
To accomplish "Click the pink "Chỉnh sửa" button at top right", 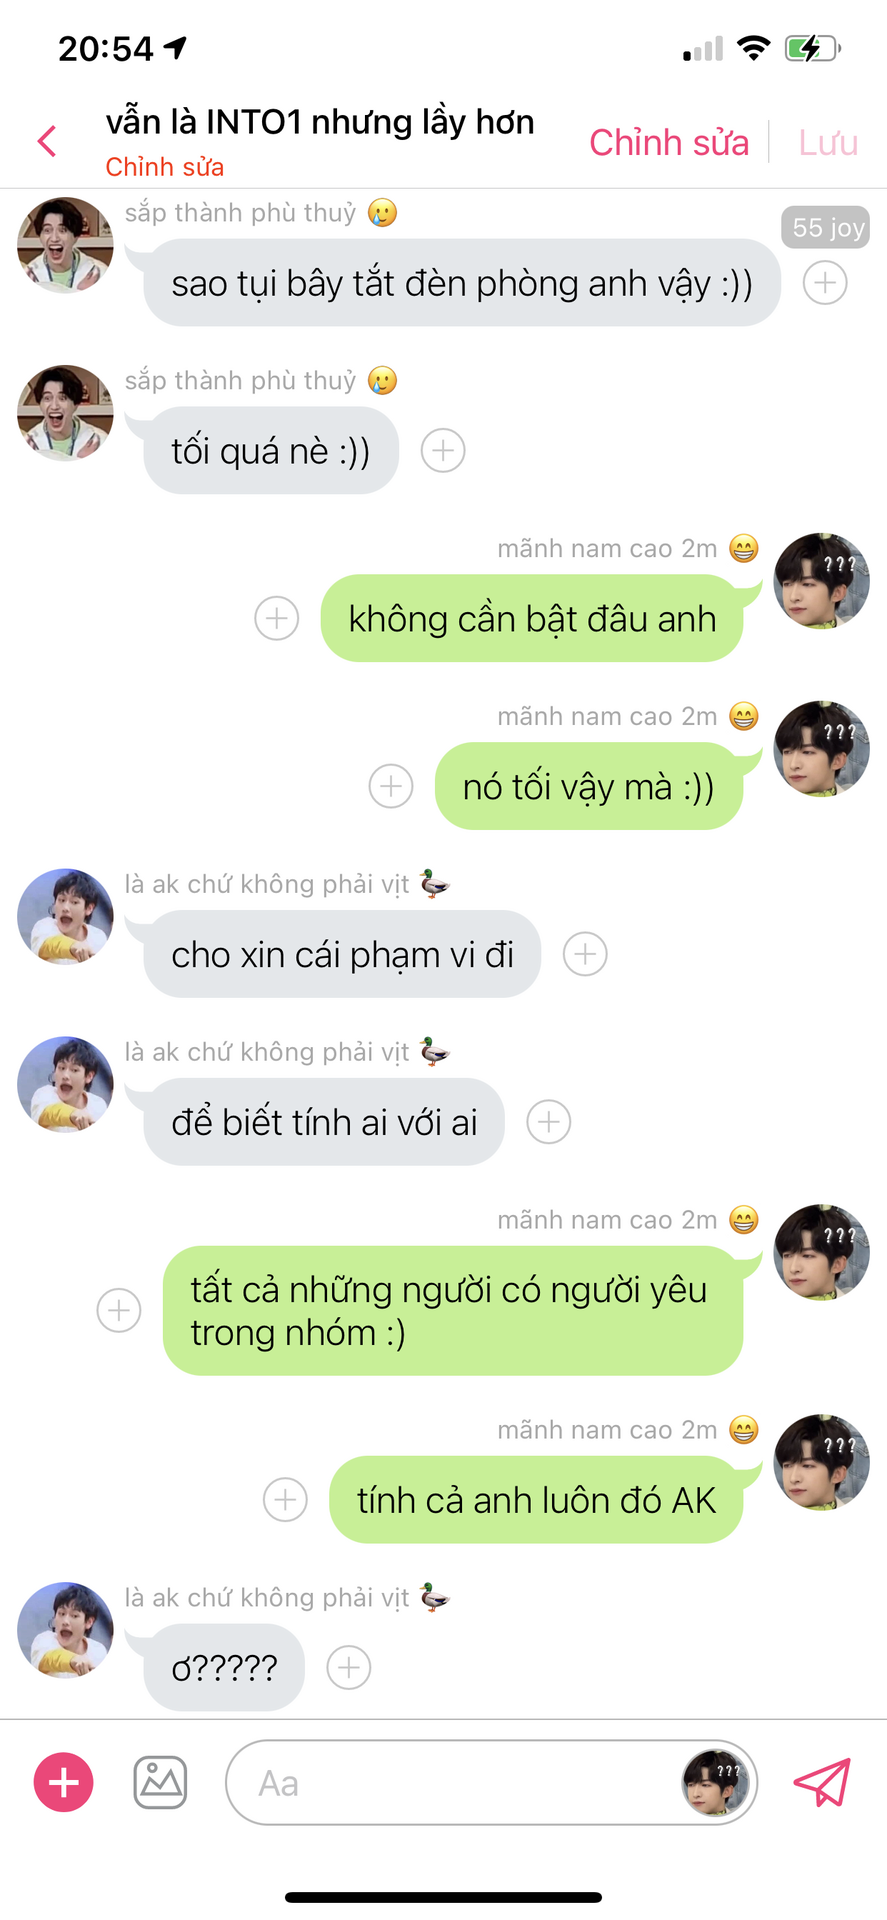I will point(669,143).
